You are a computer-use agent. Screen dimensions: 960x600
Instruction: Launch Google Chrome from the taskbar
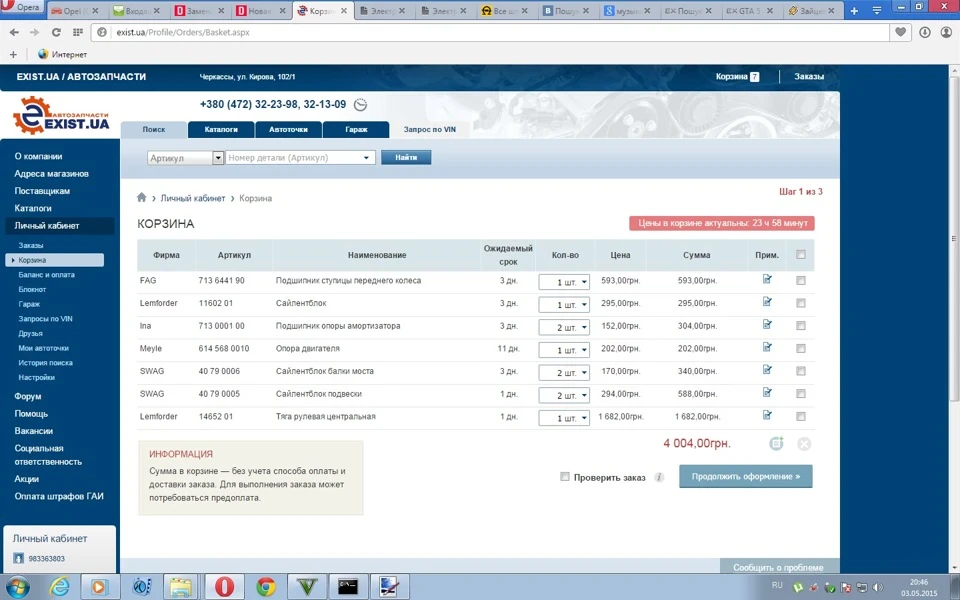click(x=266, y=587)
